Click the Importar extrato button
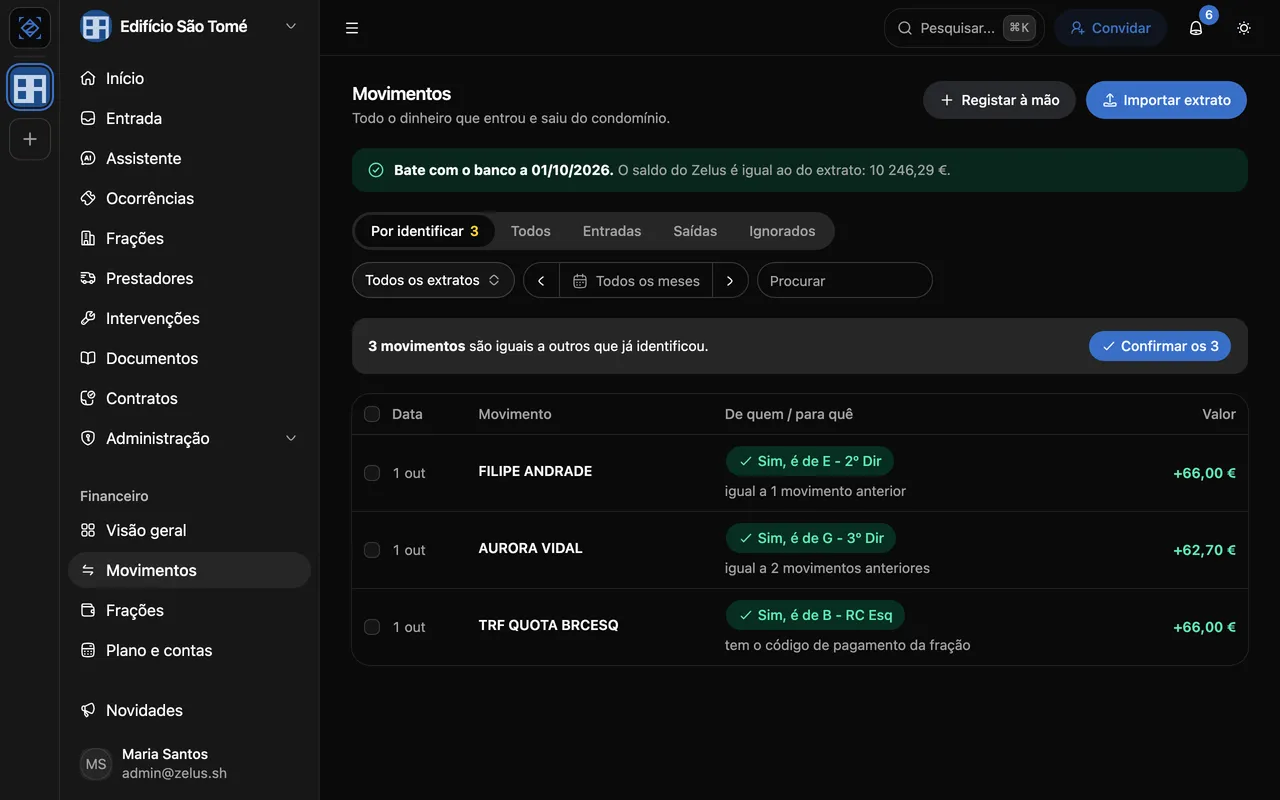 1166,100
